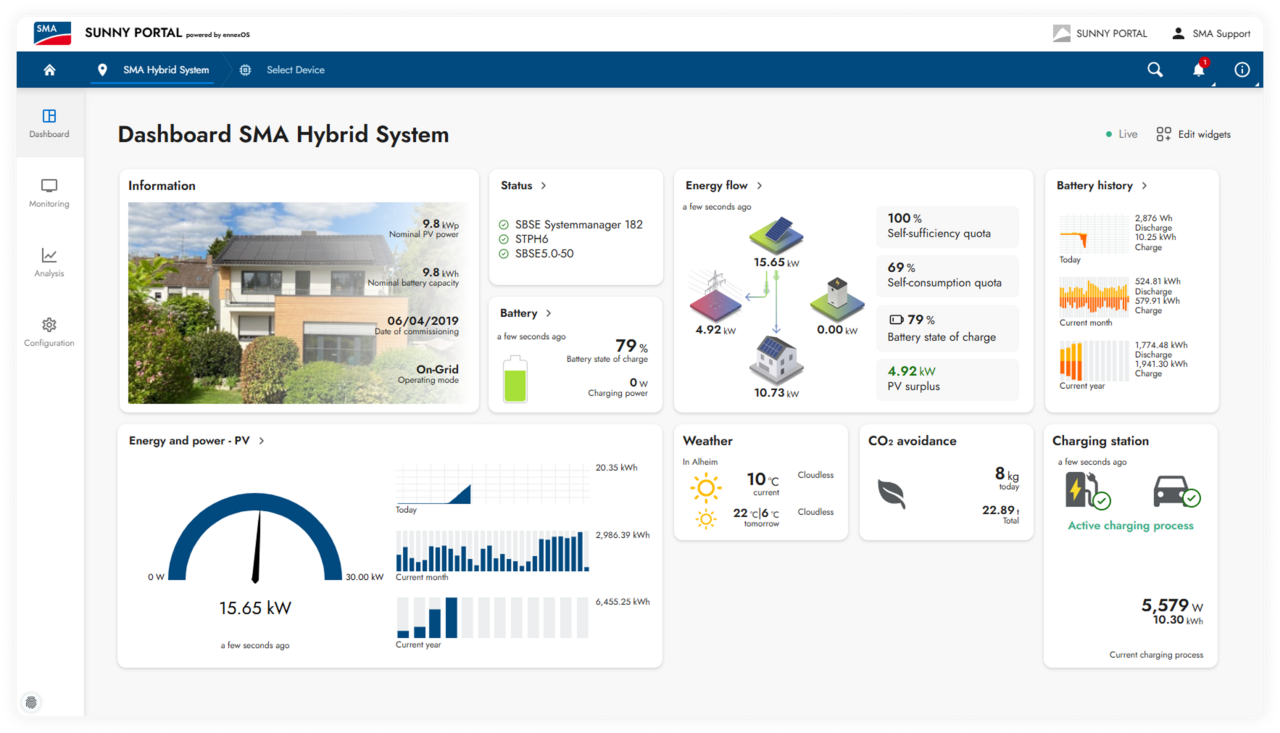1280x733 pixels.
Task: Click the small battery icon beside 79 %
Action: (896, 320)
